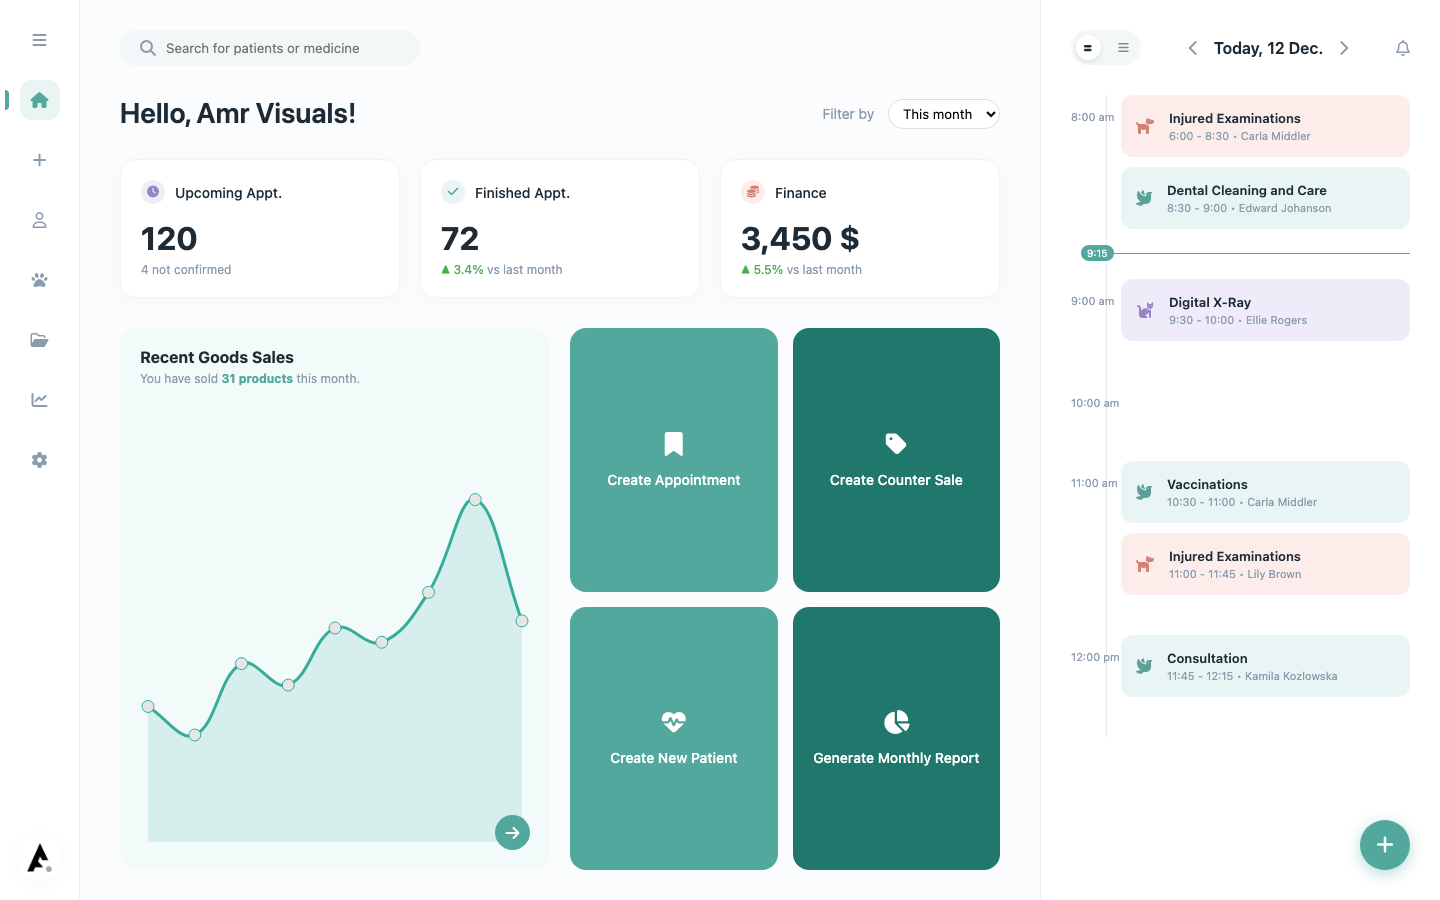
Task: Click the tag icon on Create Counter Sale
Action: coord(896,443)
